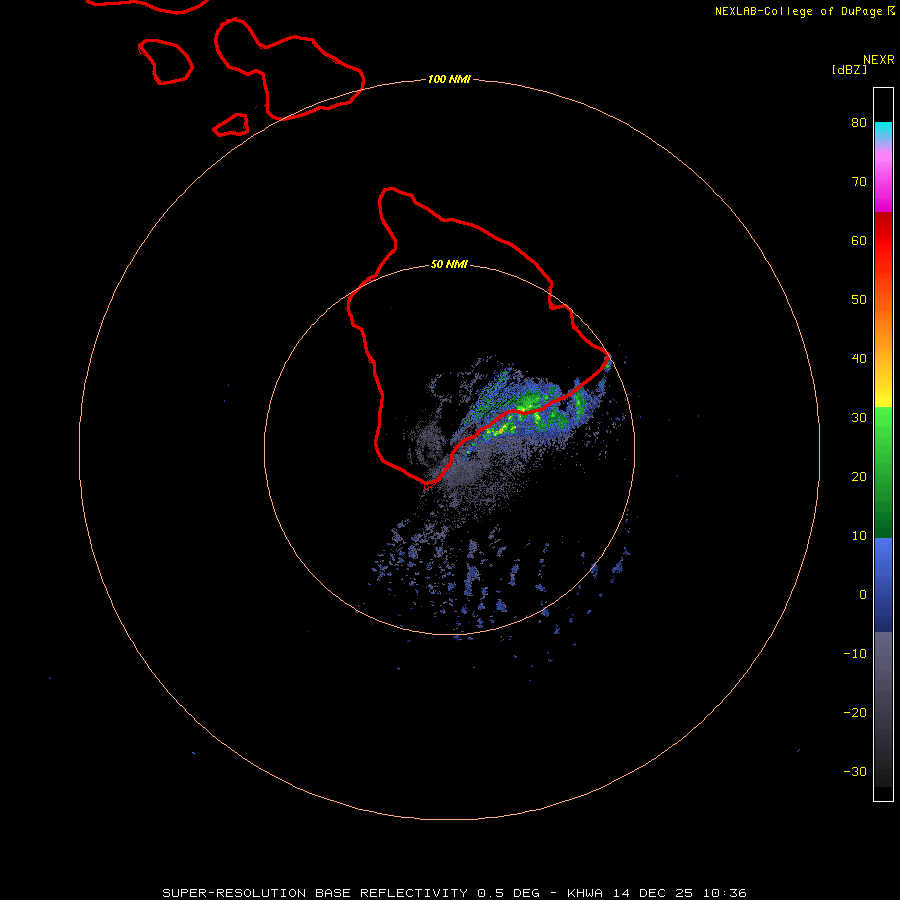Click the 14 DEC 25 10:36 timestamp
The image size is (900, 900).
680,893
